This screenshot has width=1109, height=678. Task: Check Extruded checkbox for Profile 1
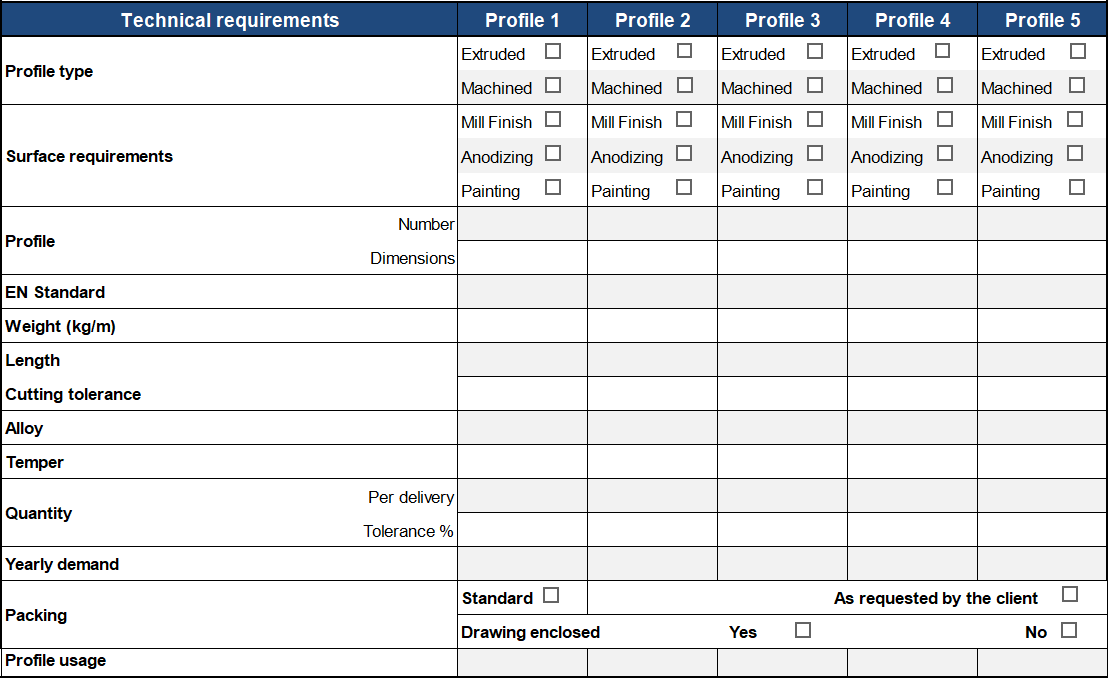pos(553,51)
